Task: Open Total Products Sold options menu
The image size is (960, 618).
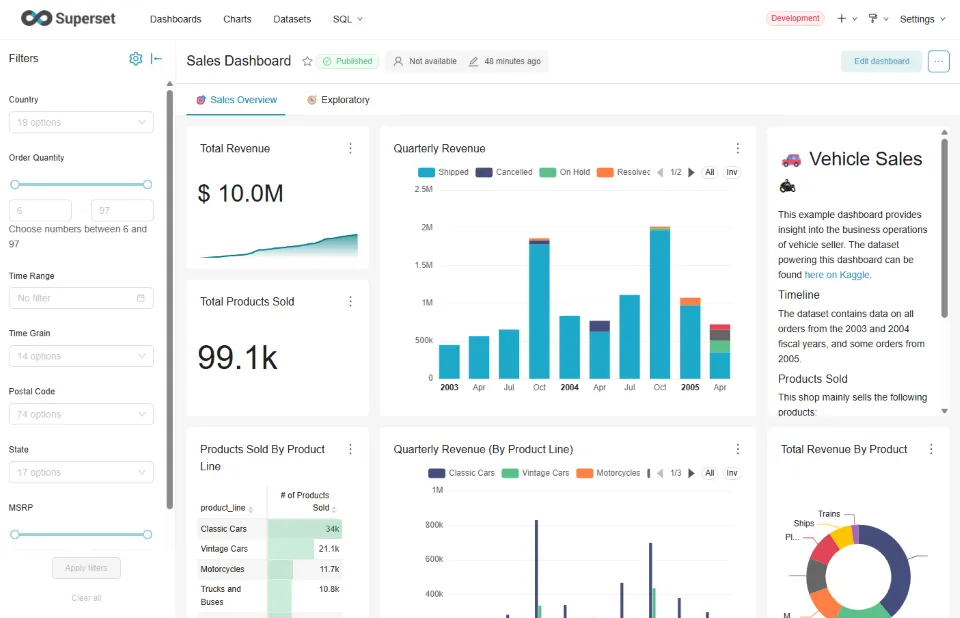Action: [x=350, y=301]
